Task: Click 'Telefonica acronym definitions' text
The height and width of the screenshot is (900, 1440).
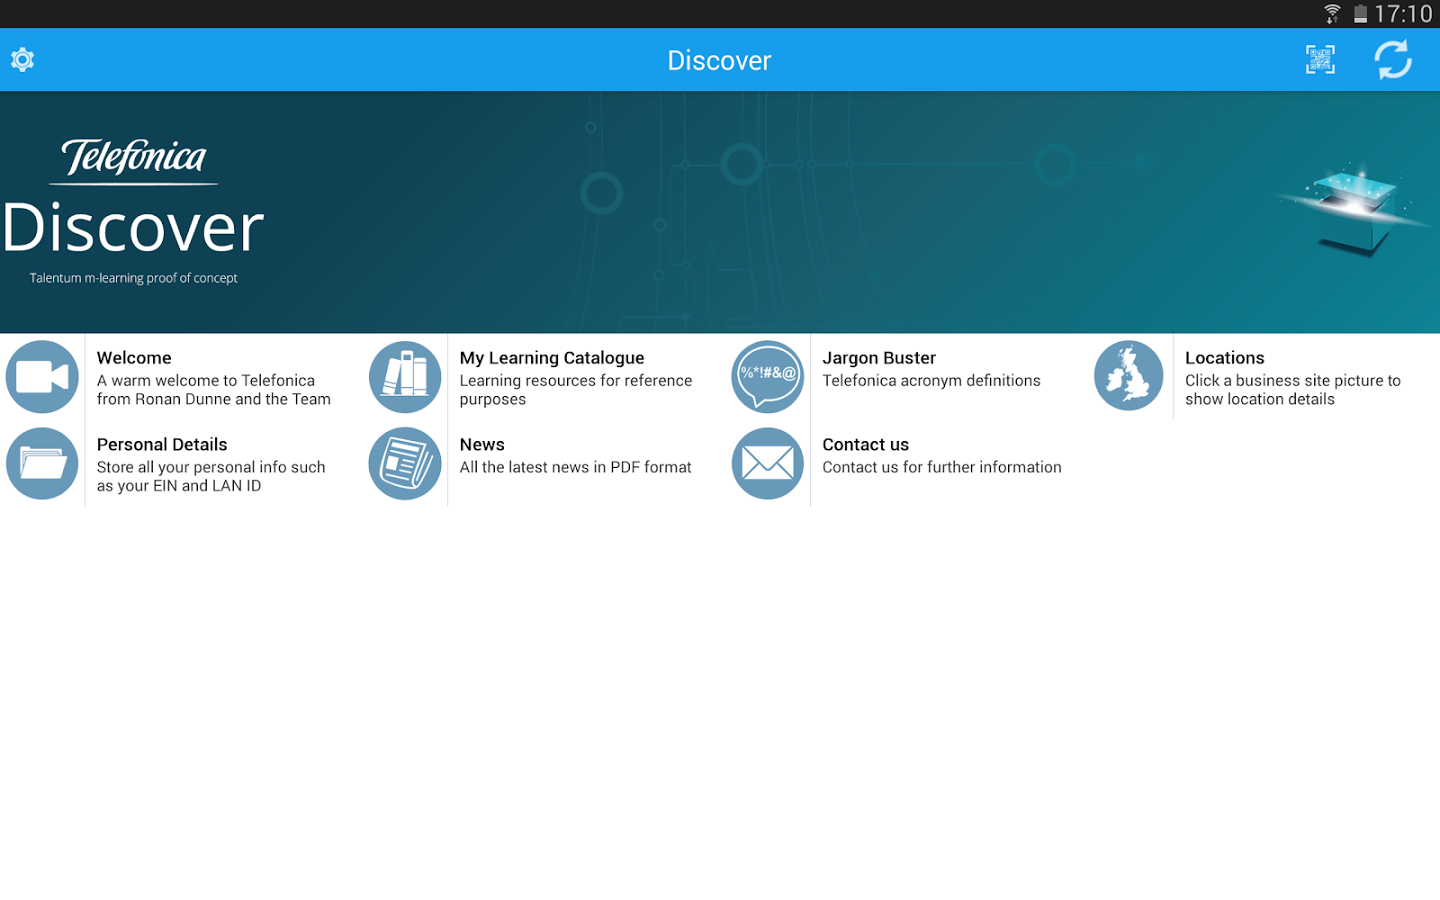Action: [931, 381]
